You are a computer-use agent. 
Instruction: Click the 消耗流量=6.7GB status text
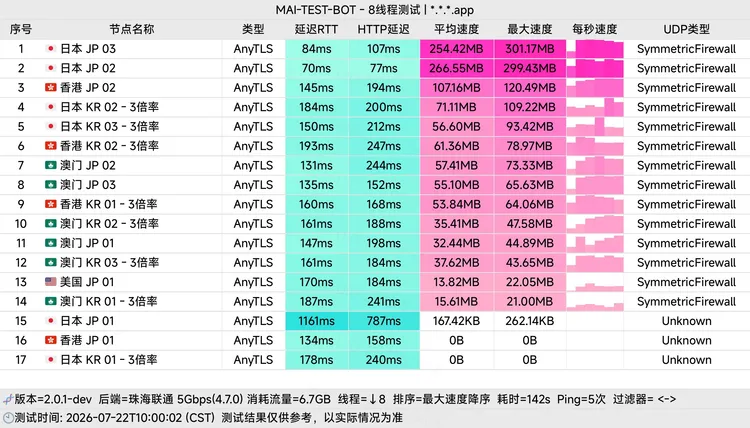(x=289, y=399)
